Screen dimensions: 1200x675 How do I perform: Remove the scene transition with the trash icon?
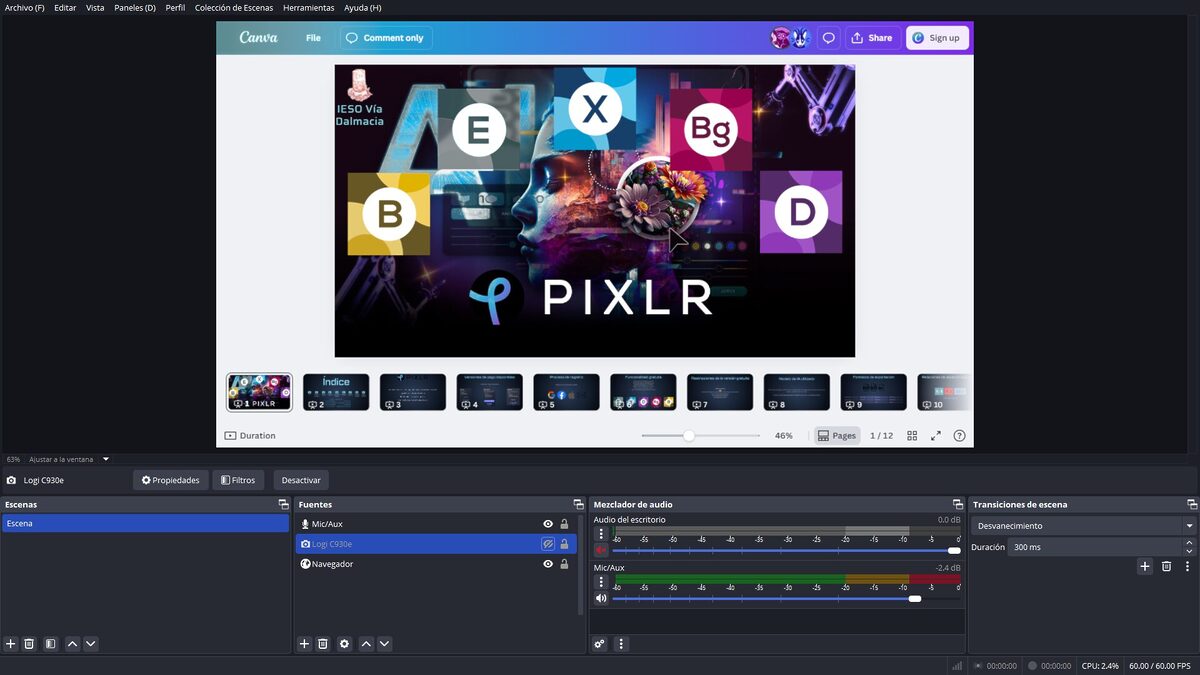tap(1166, 566)
